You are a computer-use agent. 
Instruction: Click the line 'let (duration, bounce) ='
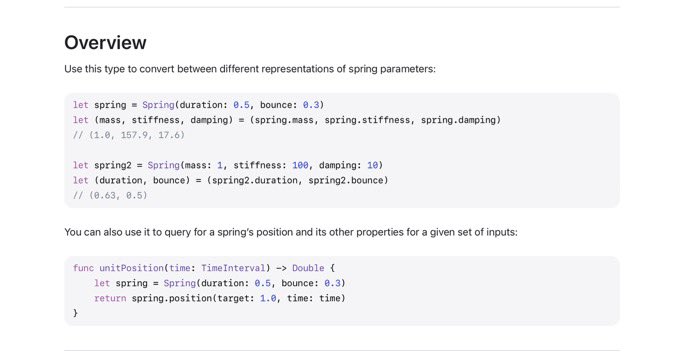pos(231,180)
